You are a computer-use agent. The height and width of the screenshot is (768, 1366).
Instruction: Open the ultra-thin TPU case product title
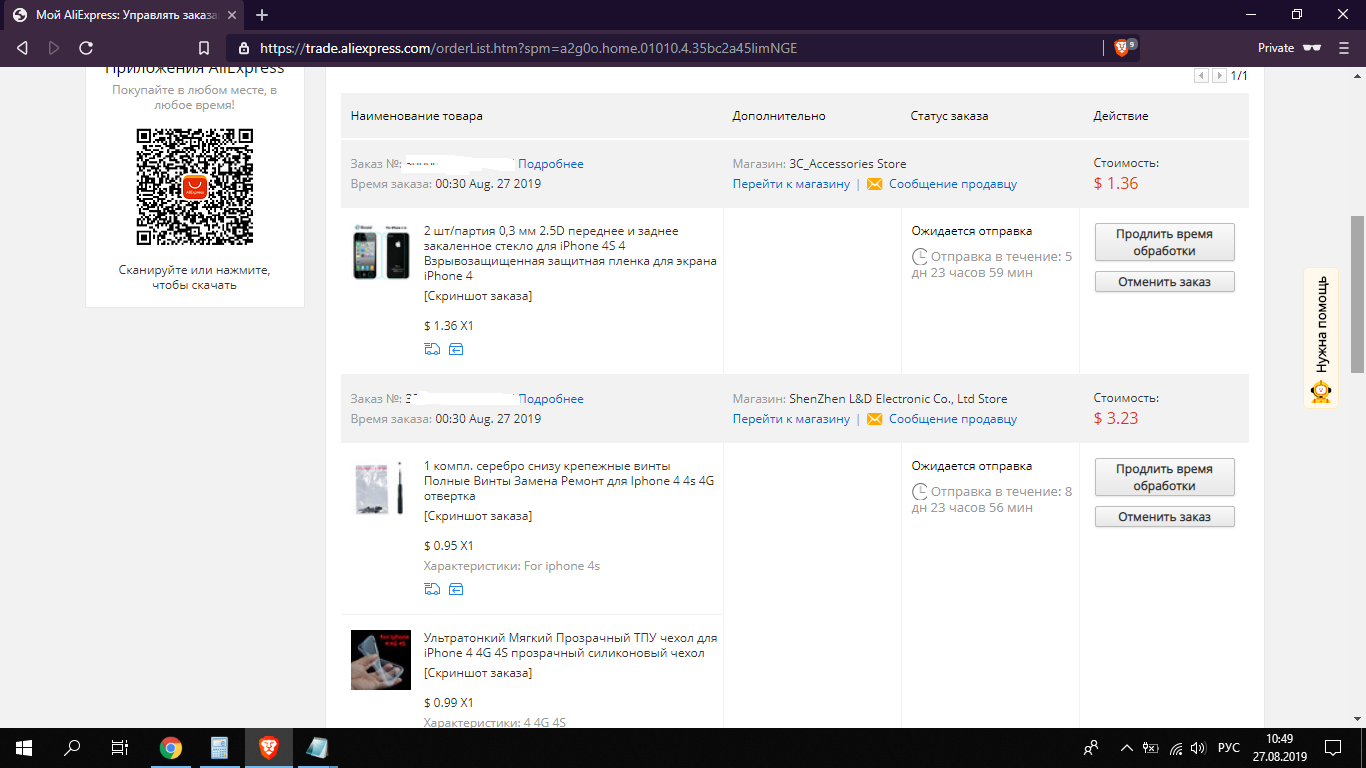pyautogui.click(x=570, y=645)
